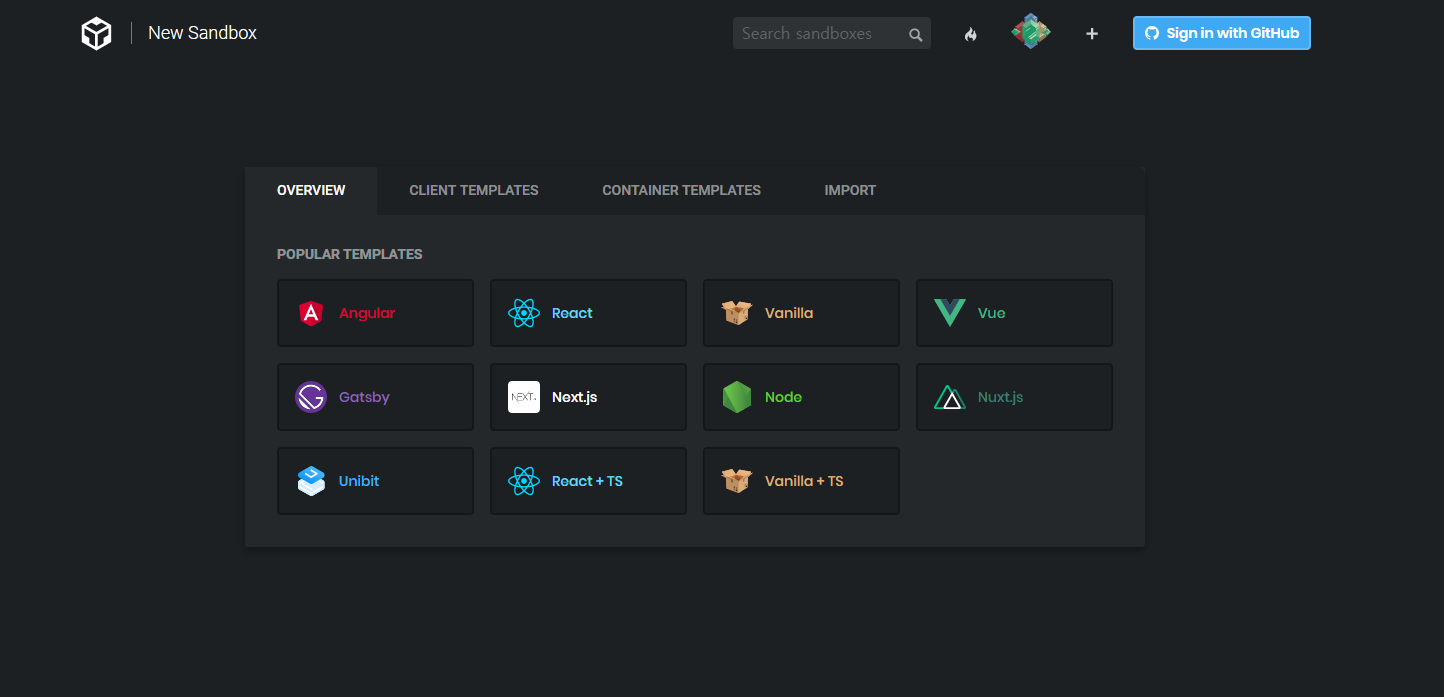This screenshot has height=697, width=1444.
Task: Select the Vanilla template label
Action: point(789,313)
